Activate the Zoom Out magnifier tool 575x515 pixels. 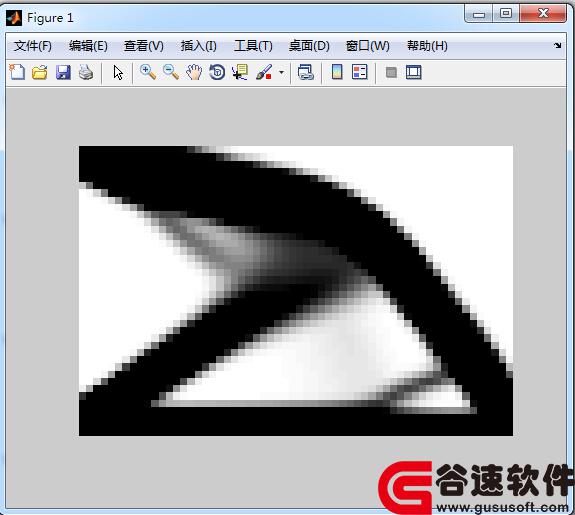[x=171, y=72]
